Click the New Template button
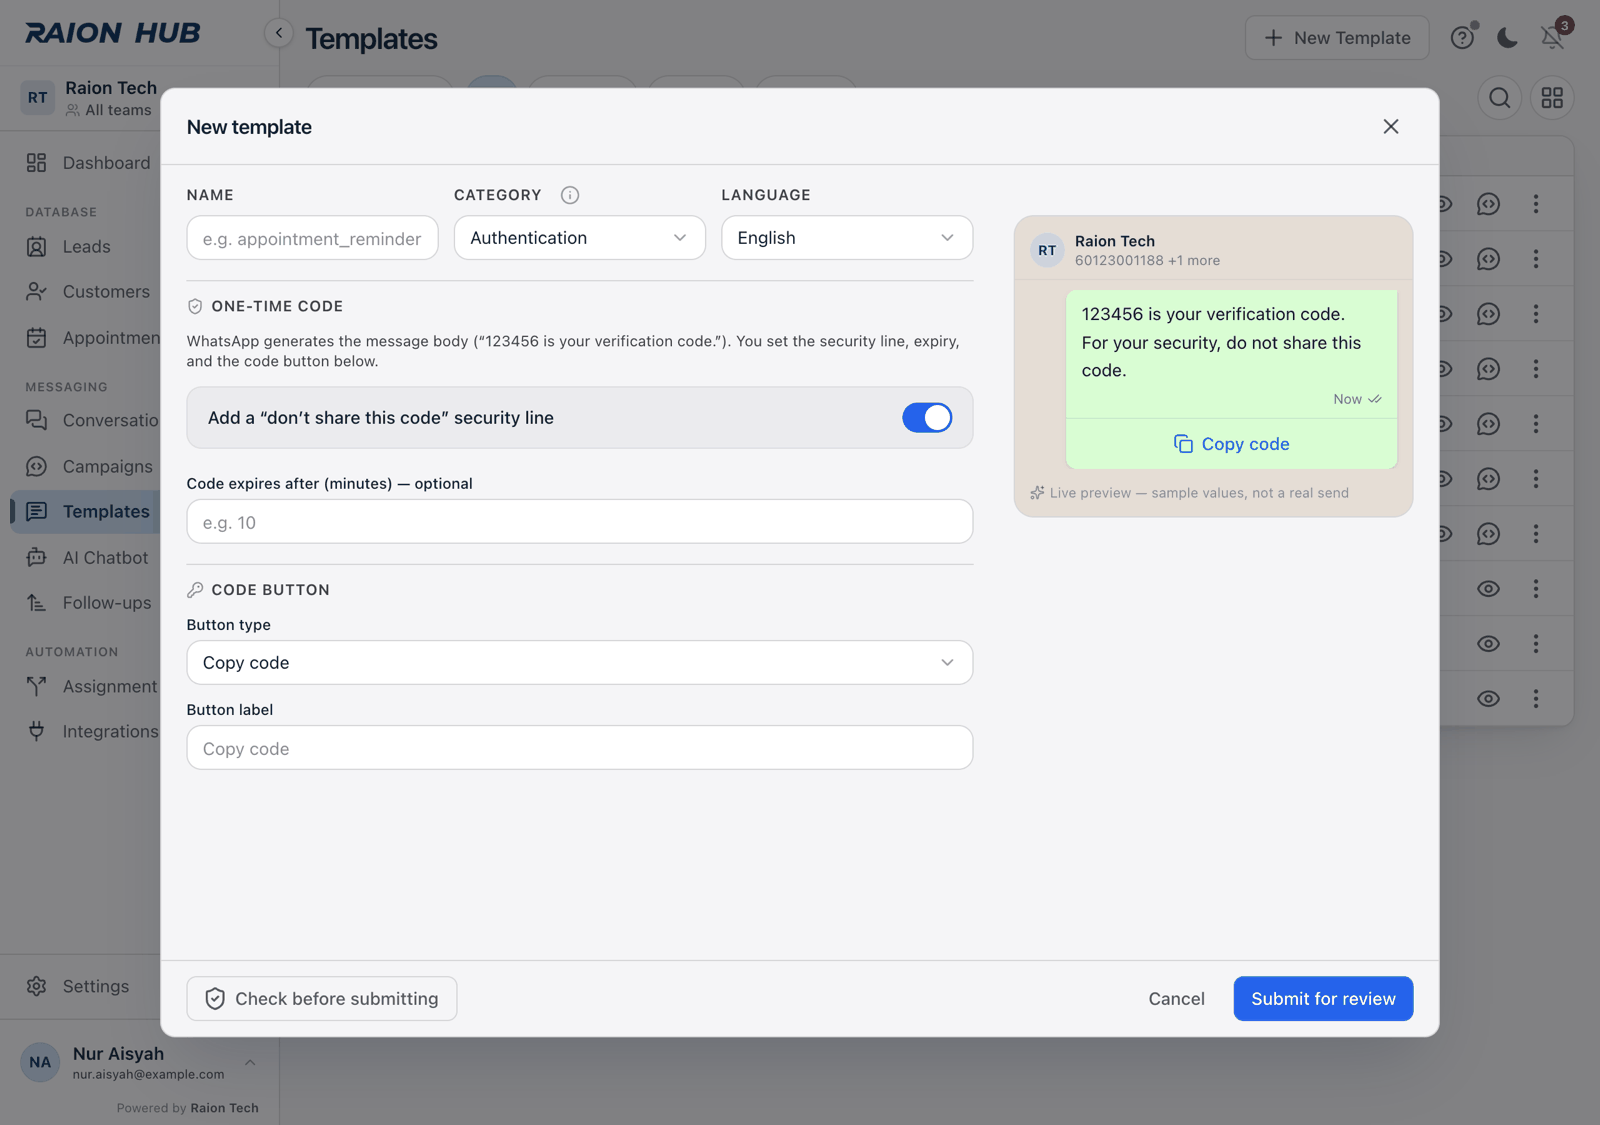Image resolution: width=1600 pixels, height=1125 pixels. pos(1337,38)
